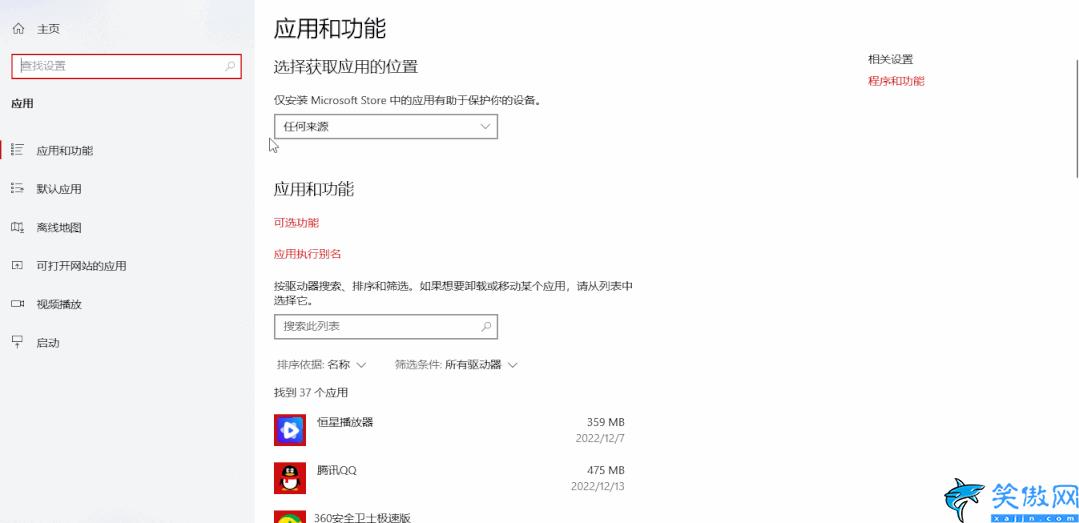Click the 475 MB size value
The image size is (1079, 523).
tap(606, 471)
